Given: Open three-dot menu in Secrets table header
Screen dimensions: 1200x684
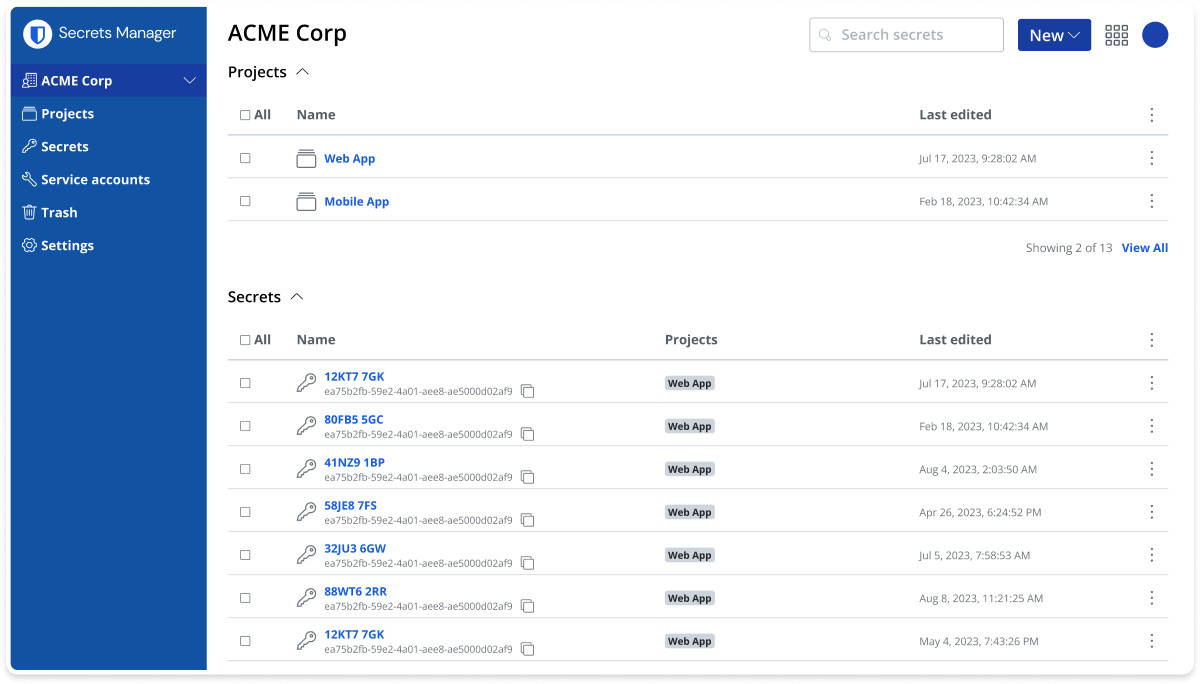Looking at the screenshot, I should tap(1151, 340).
